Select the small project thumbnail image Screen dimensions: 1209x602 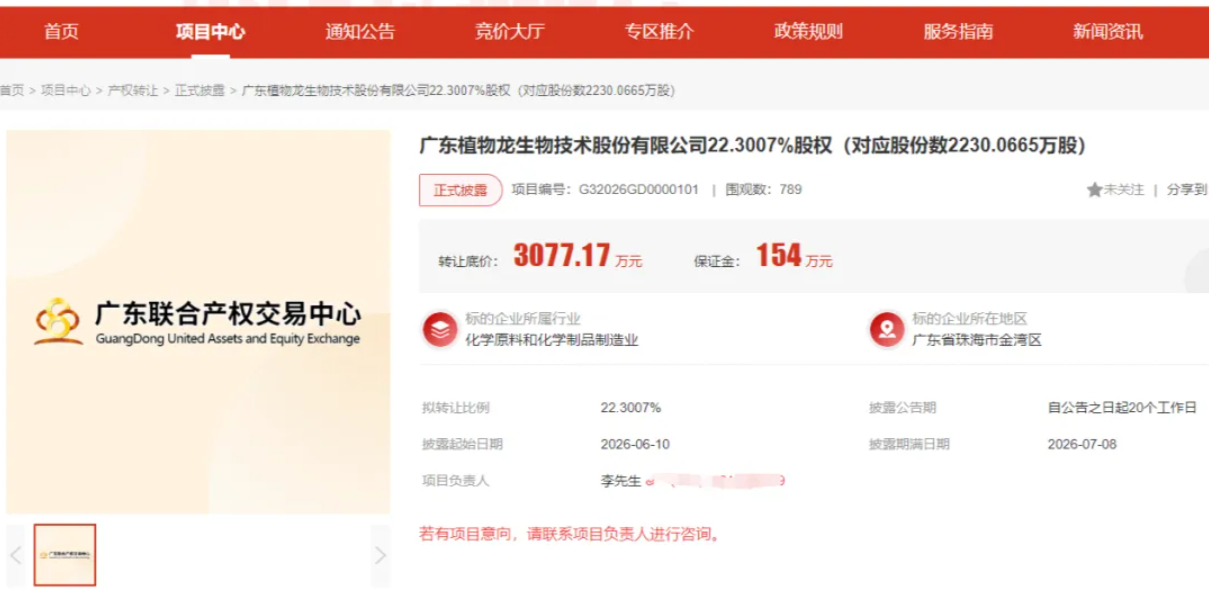point(65,555)
